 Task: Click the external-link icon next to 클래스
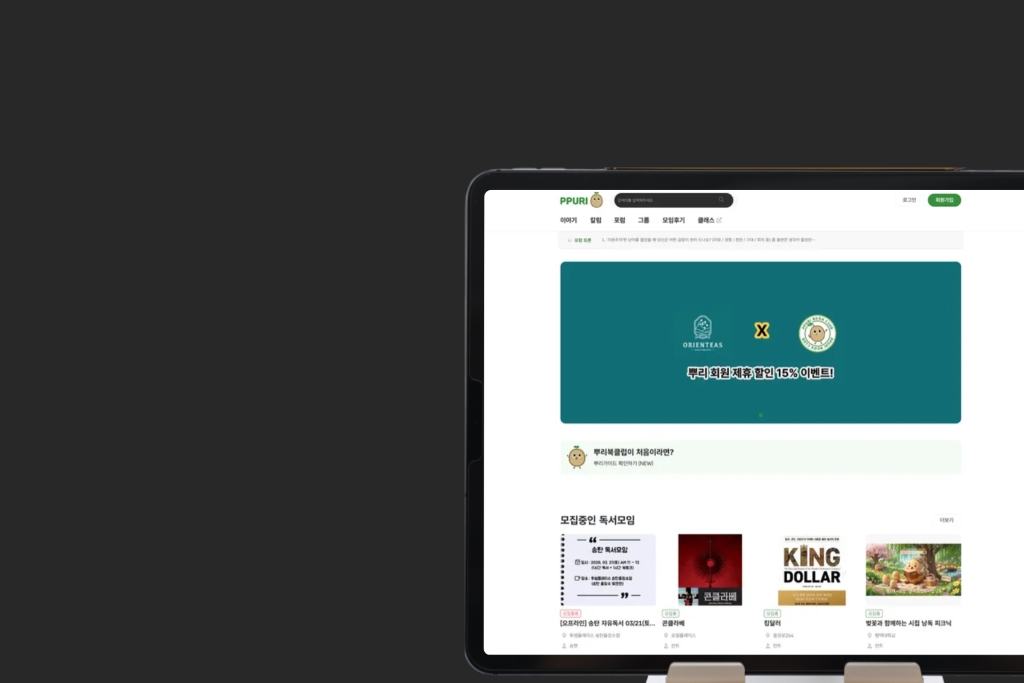click(719, 220)
